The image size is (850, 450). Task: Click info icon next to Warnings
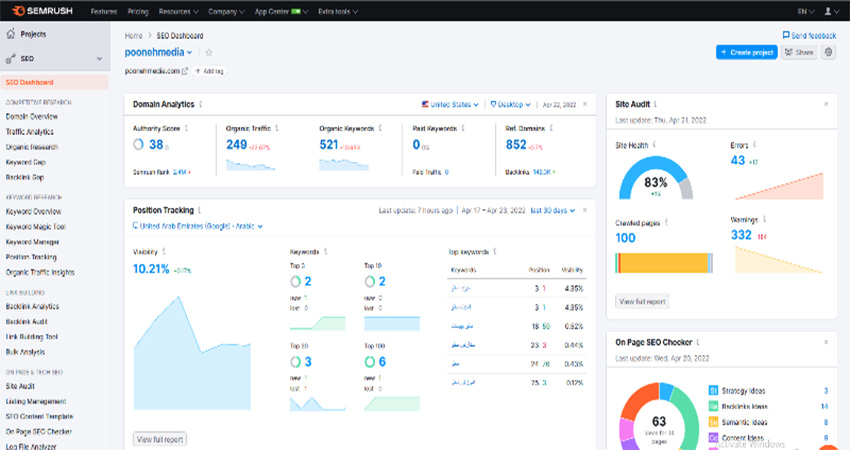coord(764,220)
